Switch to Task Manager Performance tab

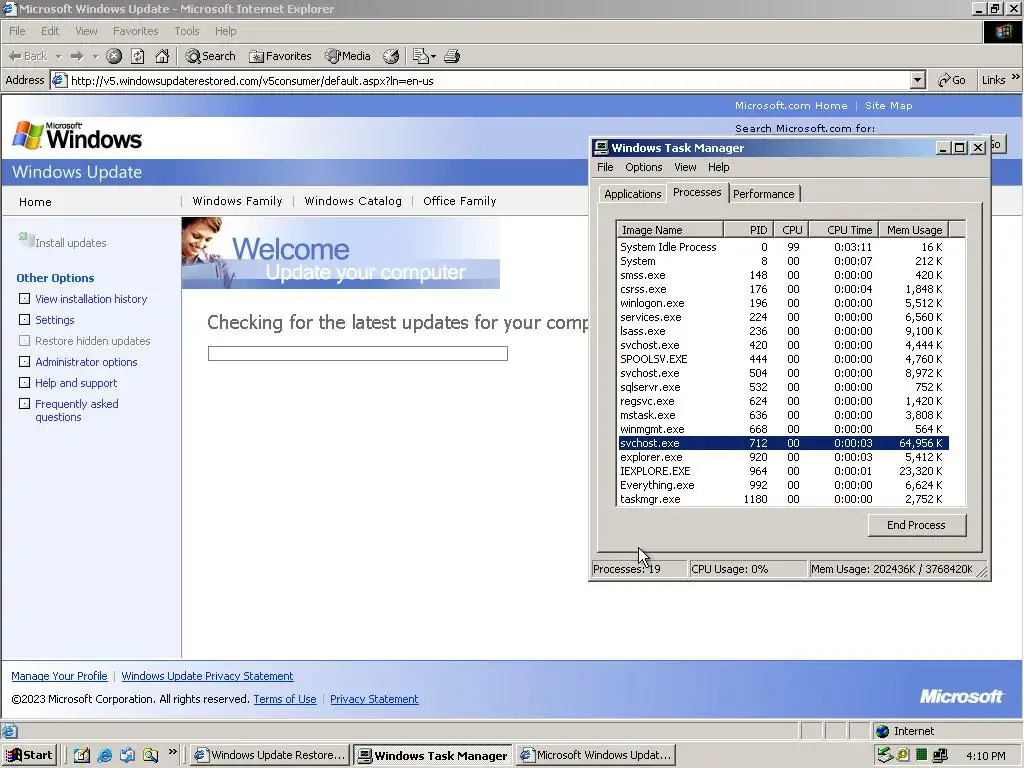[763, 194]
